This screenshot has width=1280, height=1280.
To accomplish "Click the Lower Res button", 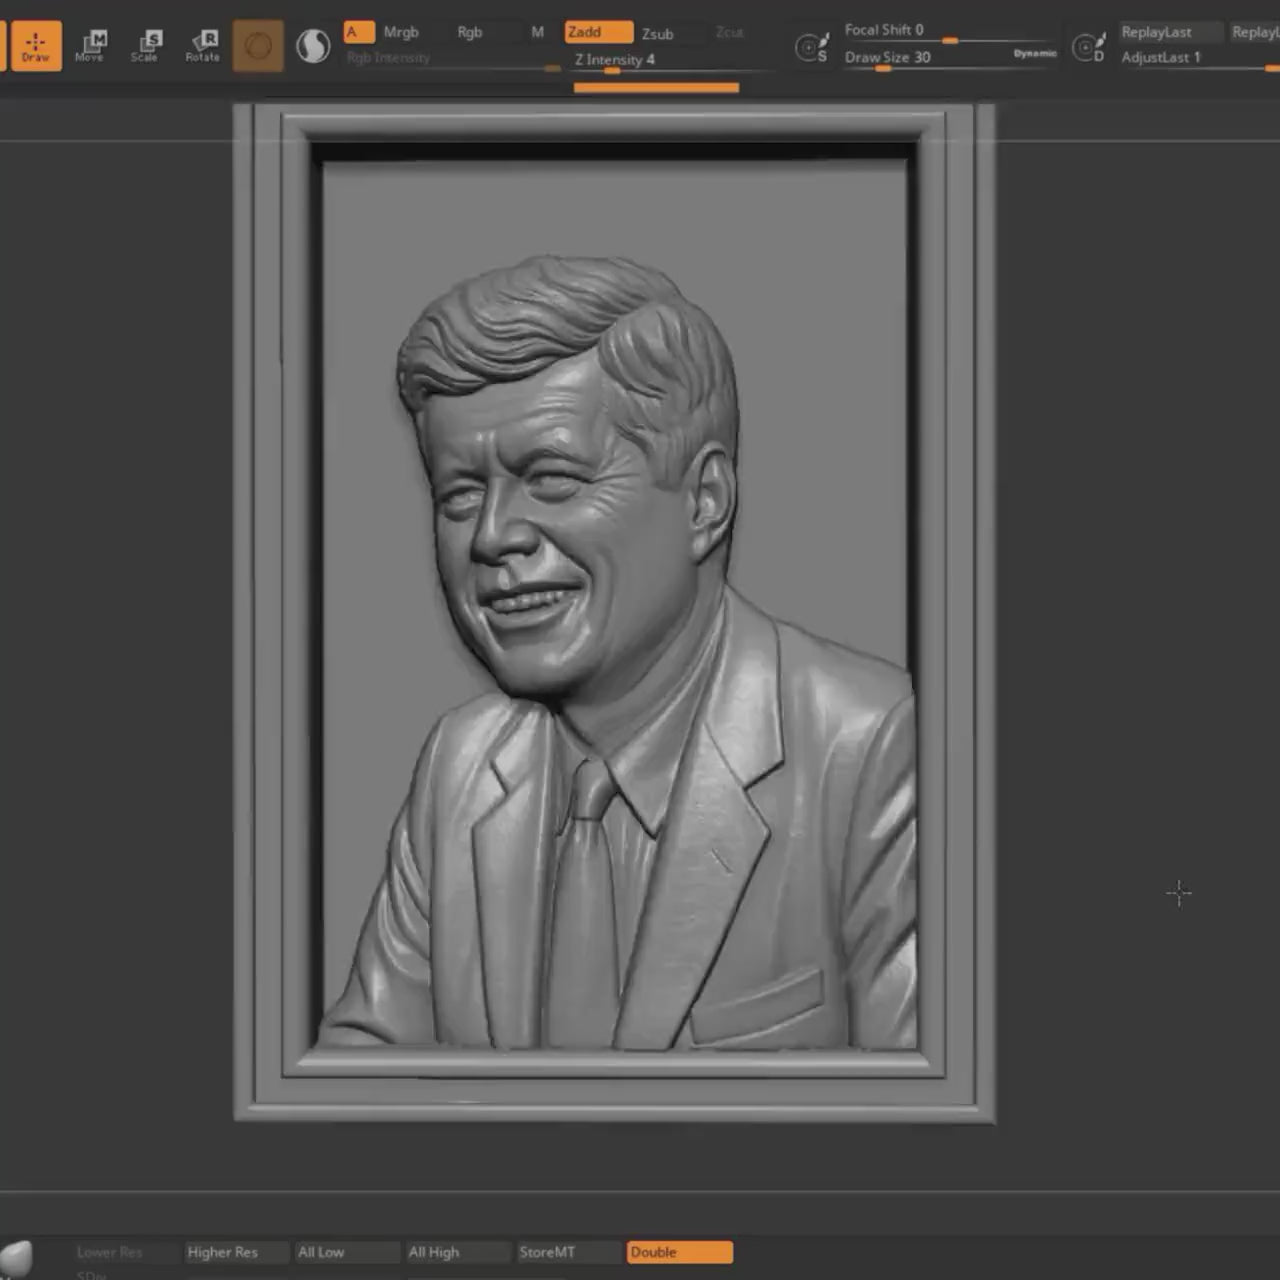I will pos(124,1252).
